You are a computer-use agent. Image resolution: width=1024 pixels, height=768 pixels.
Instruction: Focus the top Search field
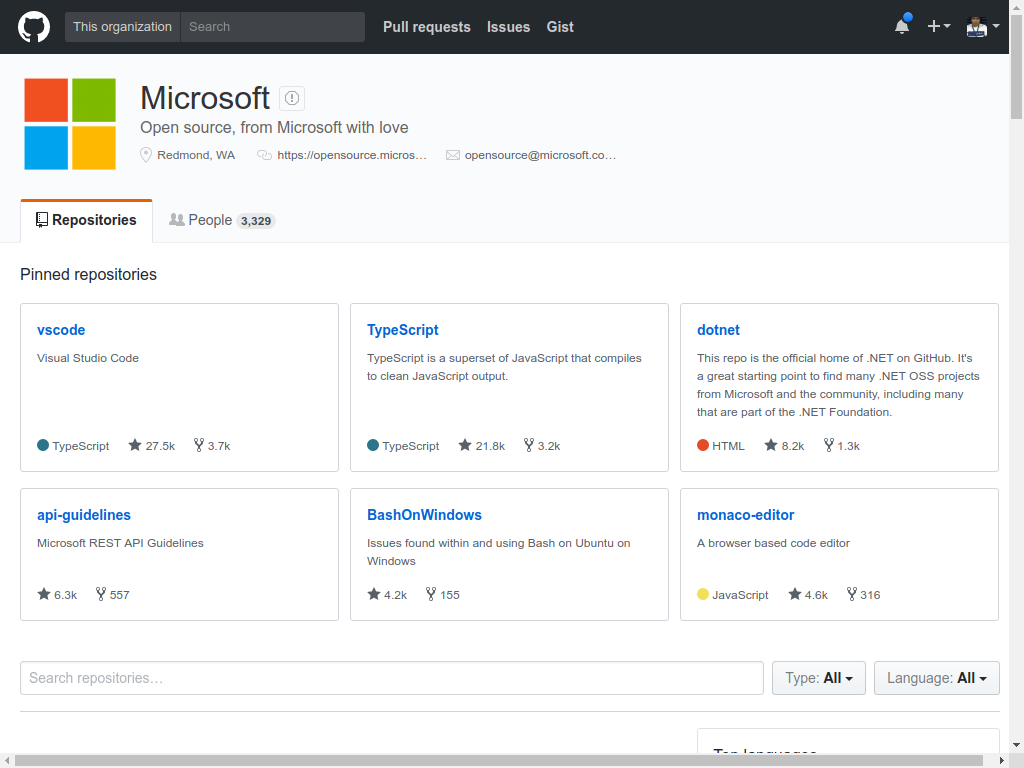[x=272, y=27]
